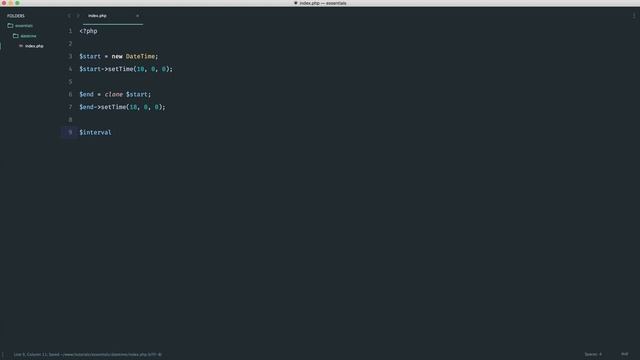640x360 pixels.
Task: Go to the next tab arrow
Action: tap(78, 16)
